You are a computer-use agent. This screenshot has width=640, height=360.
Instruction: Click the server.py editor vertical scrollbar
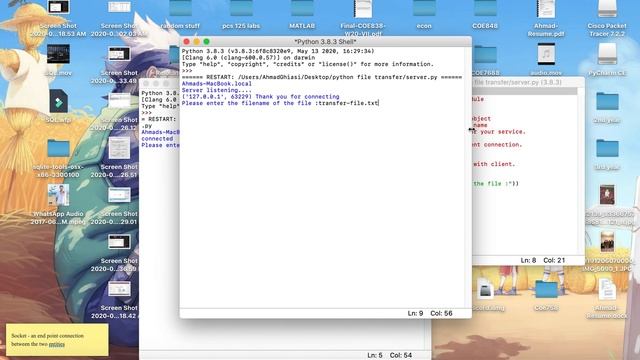tap(581, 171)
